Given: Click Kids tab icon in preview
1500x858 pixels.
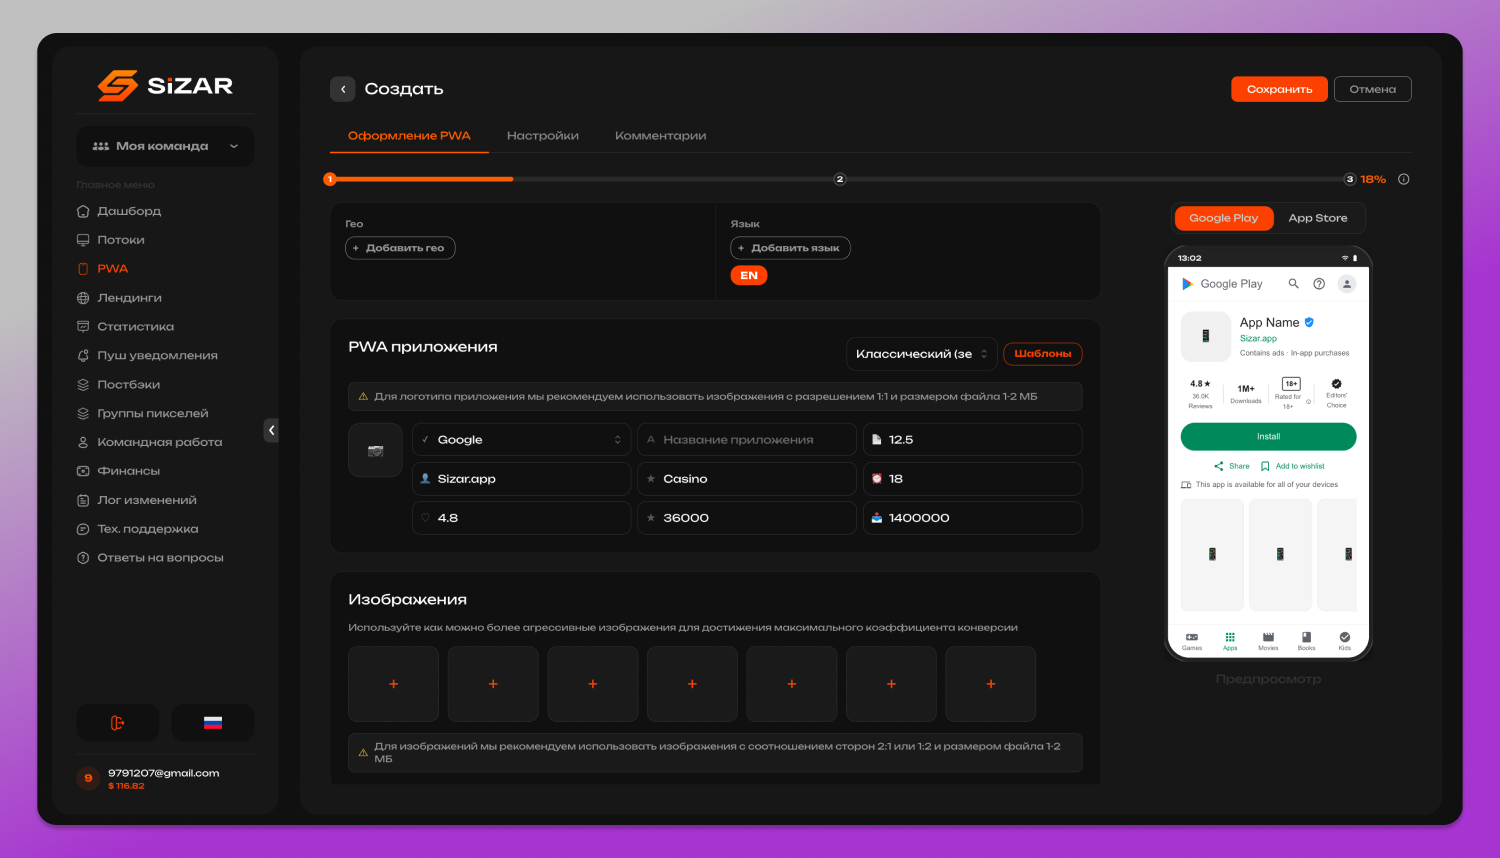Looking at the screenshot, I should (x=1345, y=641).
